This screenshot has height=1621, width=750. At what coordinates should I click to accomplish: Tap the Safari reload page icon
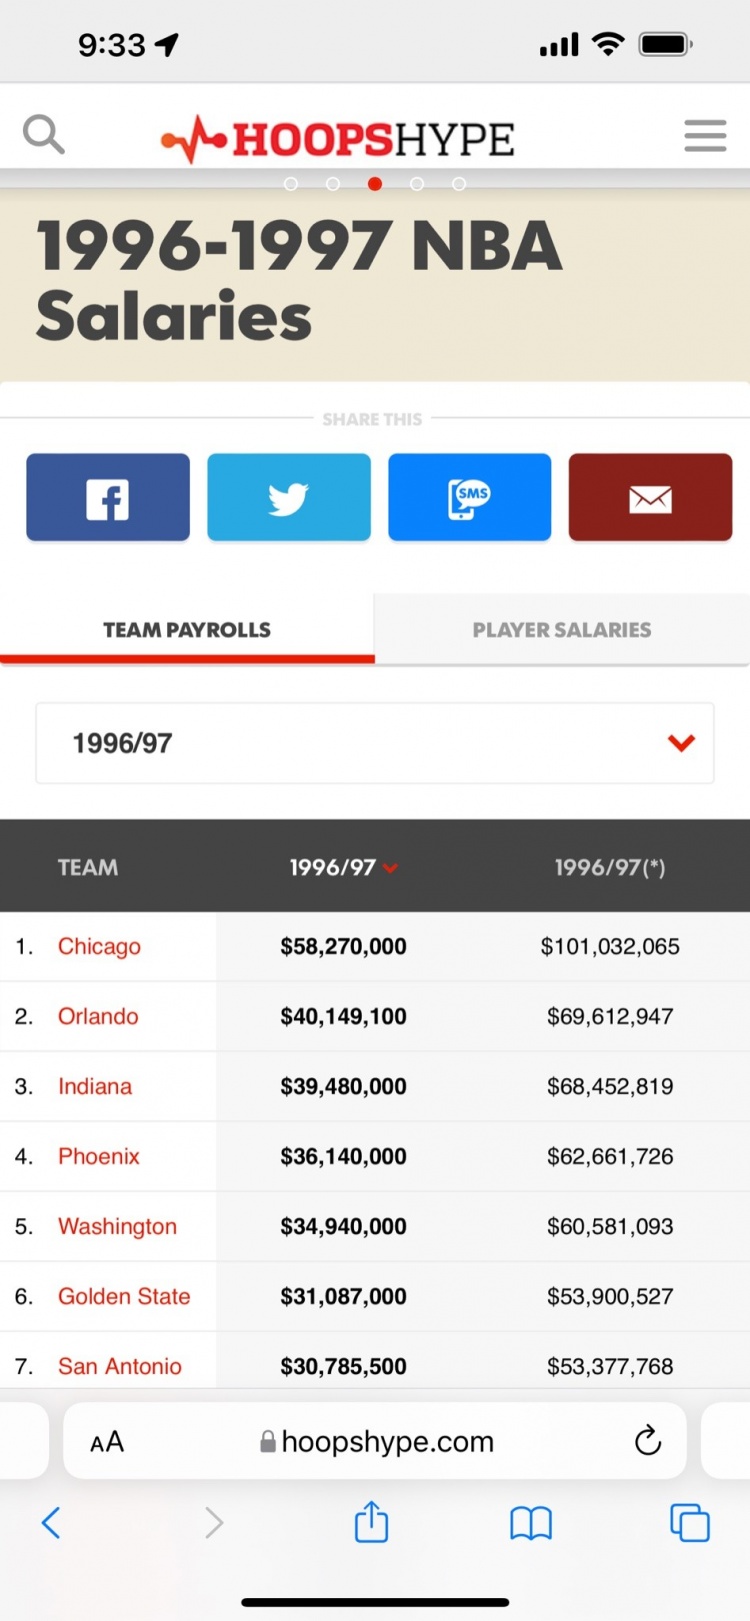tap(648, 1440)
